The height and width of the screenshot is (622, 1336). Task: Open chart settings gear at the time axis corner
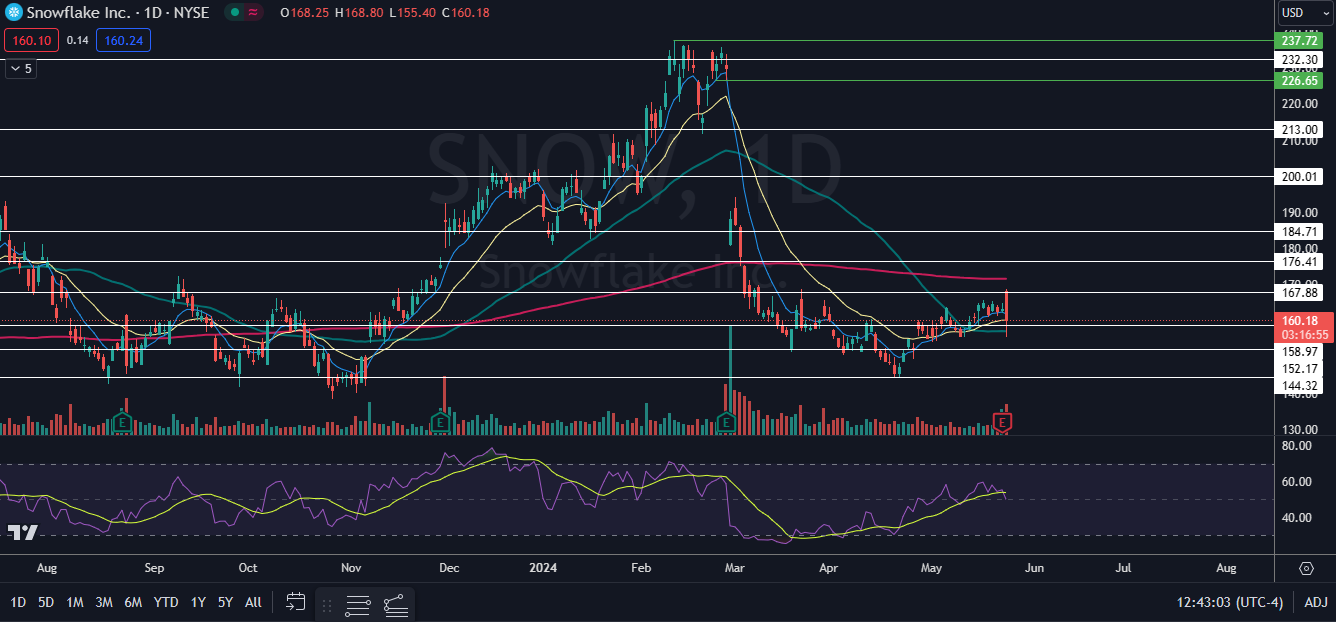click(1306, 568)
